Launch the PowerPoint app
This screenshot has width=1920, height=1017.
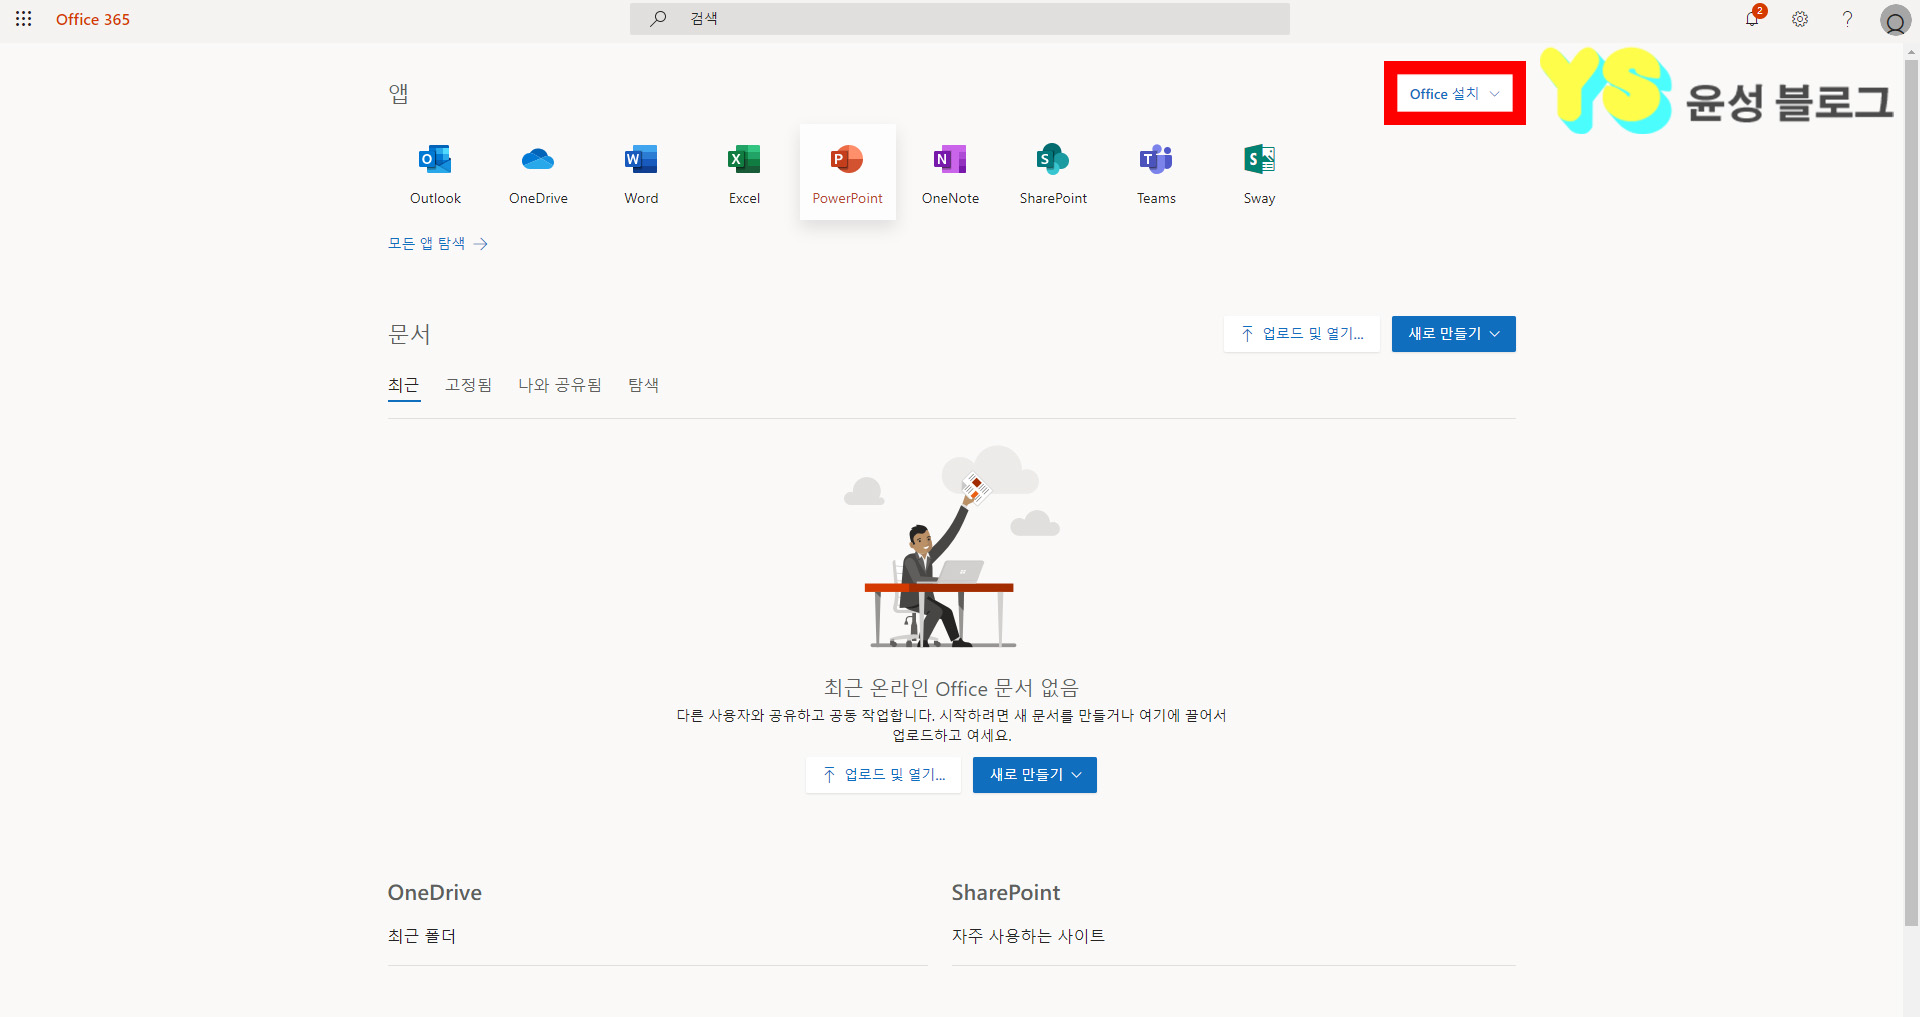(x=848, y=172)
